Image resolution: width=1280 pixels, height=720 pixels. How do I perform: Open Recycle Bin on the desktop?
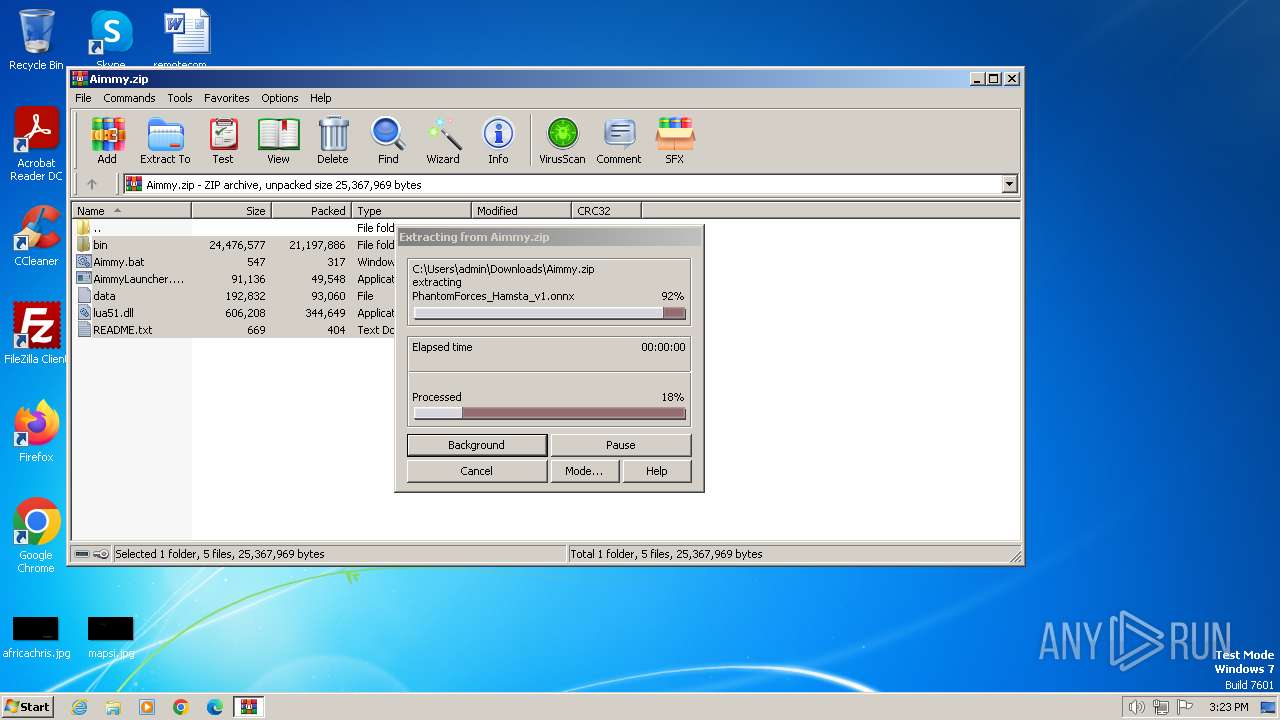click(x=36, y=40)
